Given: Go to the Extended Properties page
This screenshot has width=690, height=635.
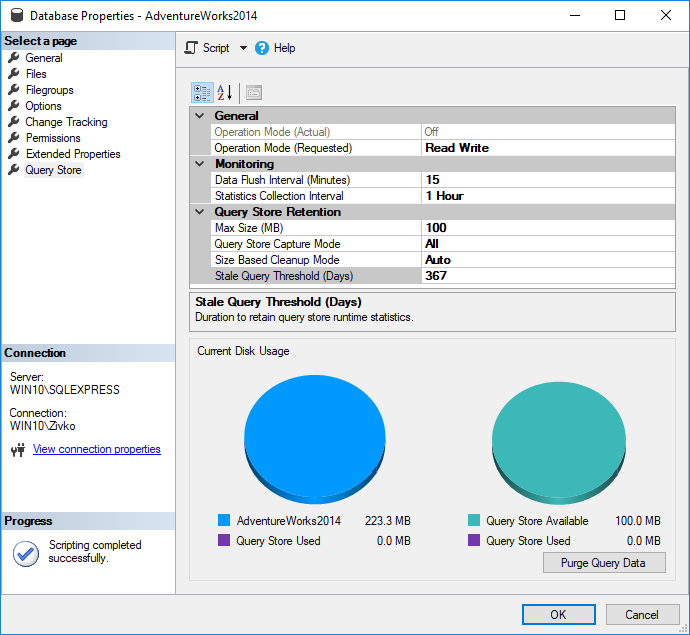Looking at the screenshot, I should point(73,154).
